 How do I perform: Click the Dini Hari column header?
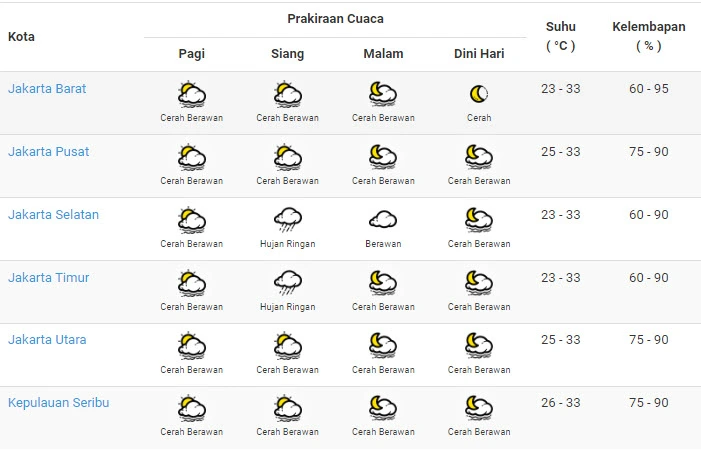pos(479,54)
